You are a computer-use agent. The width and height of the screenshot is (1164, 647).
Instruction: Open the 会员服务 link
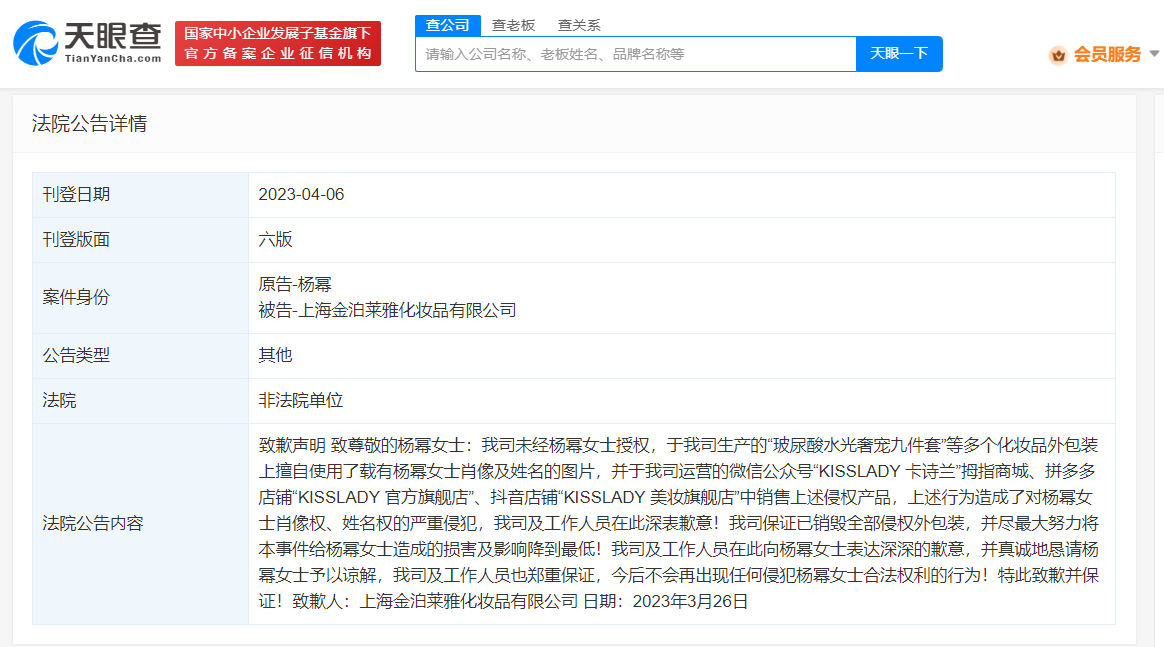point(1108,54)
